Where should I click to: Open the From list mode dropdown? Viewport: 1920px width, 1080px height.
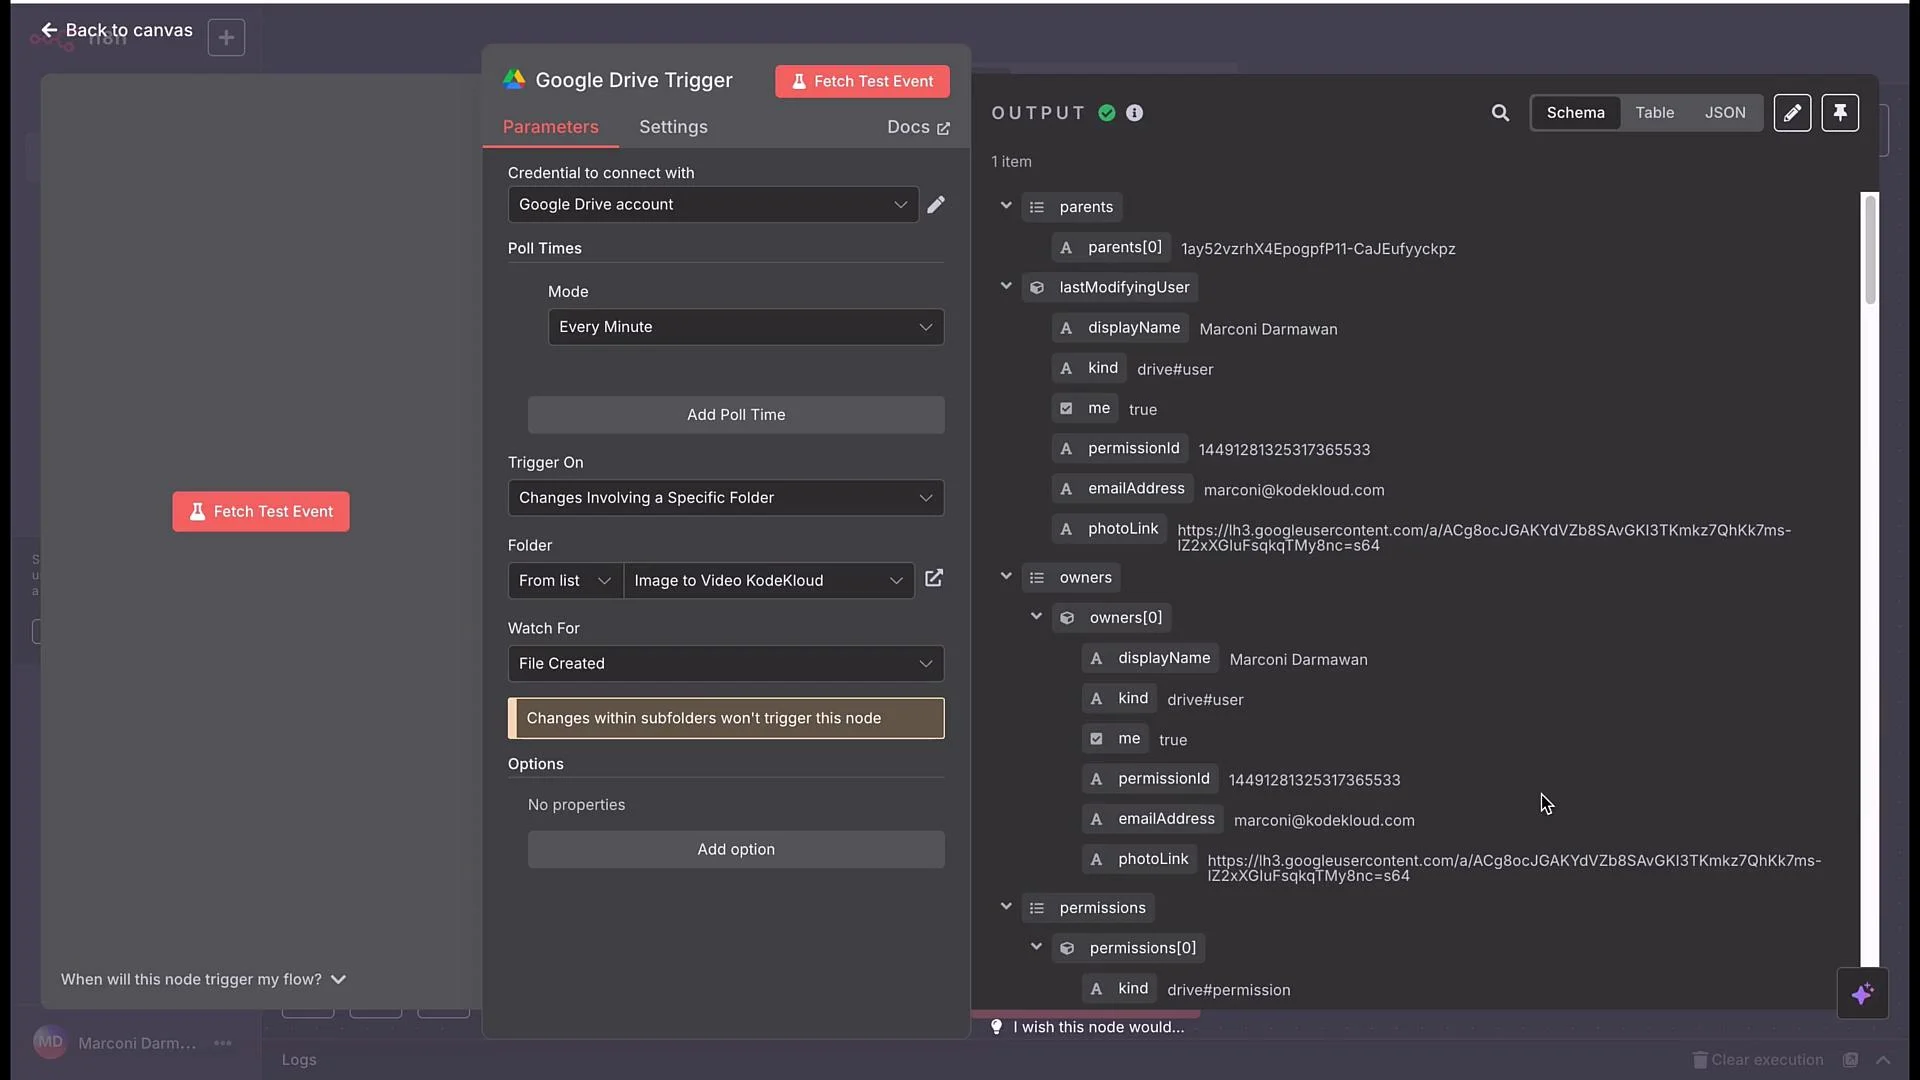[x=565, y=581]
